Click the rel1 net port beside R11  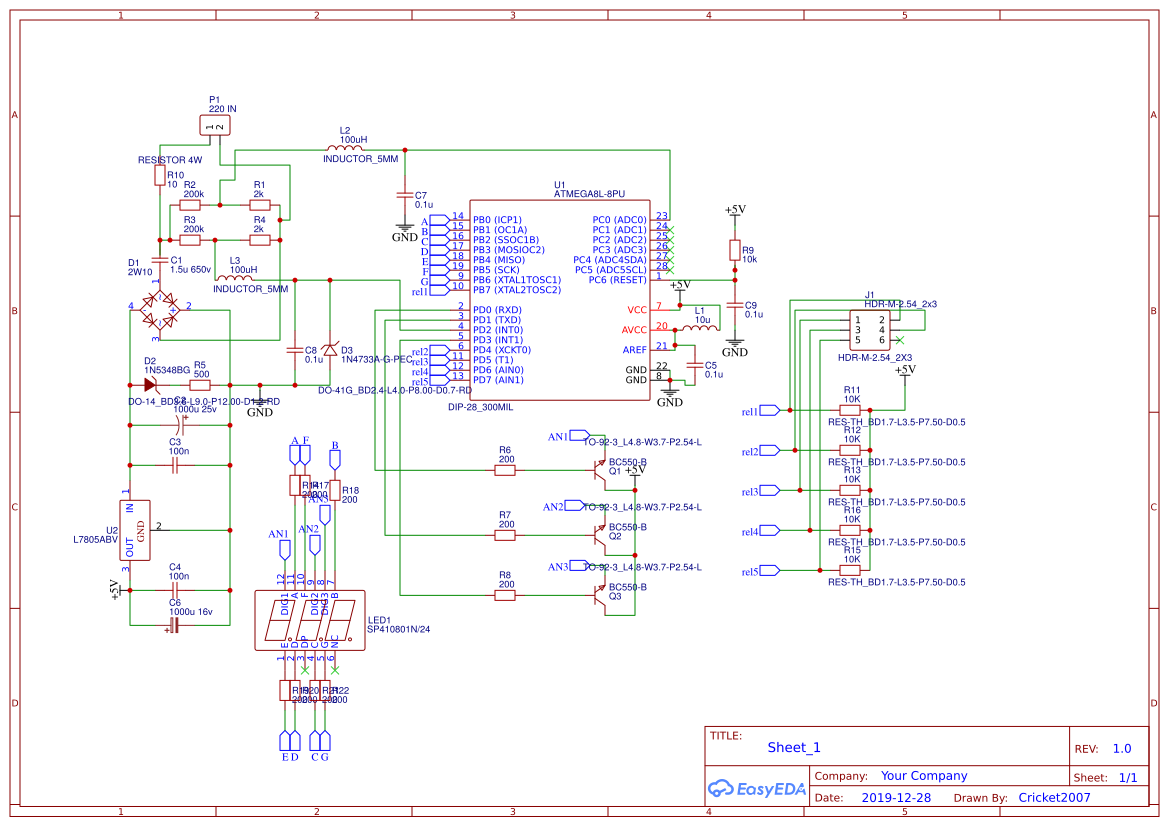769,410
